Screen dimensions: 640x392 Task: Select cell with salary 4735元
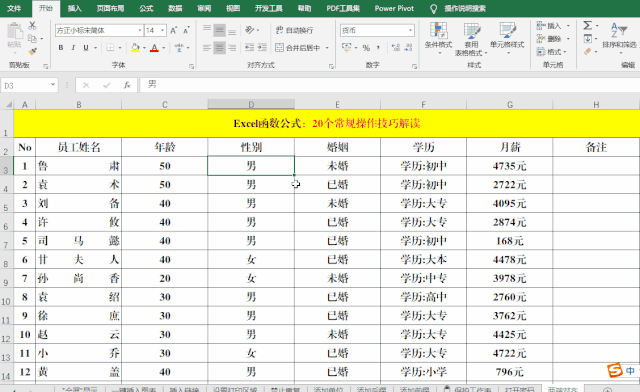509,166
